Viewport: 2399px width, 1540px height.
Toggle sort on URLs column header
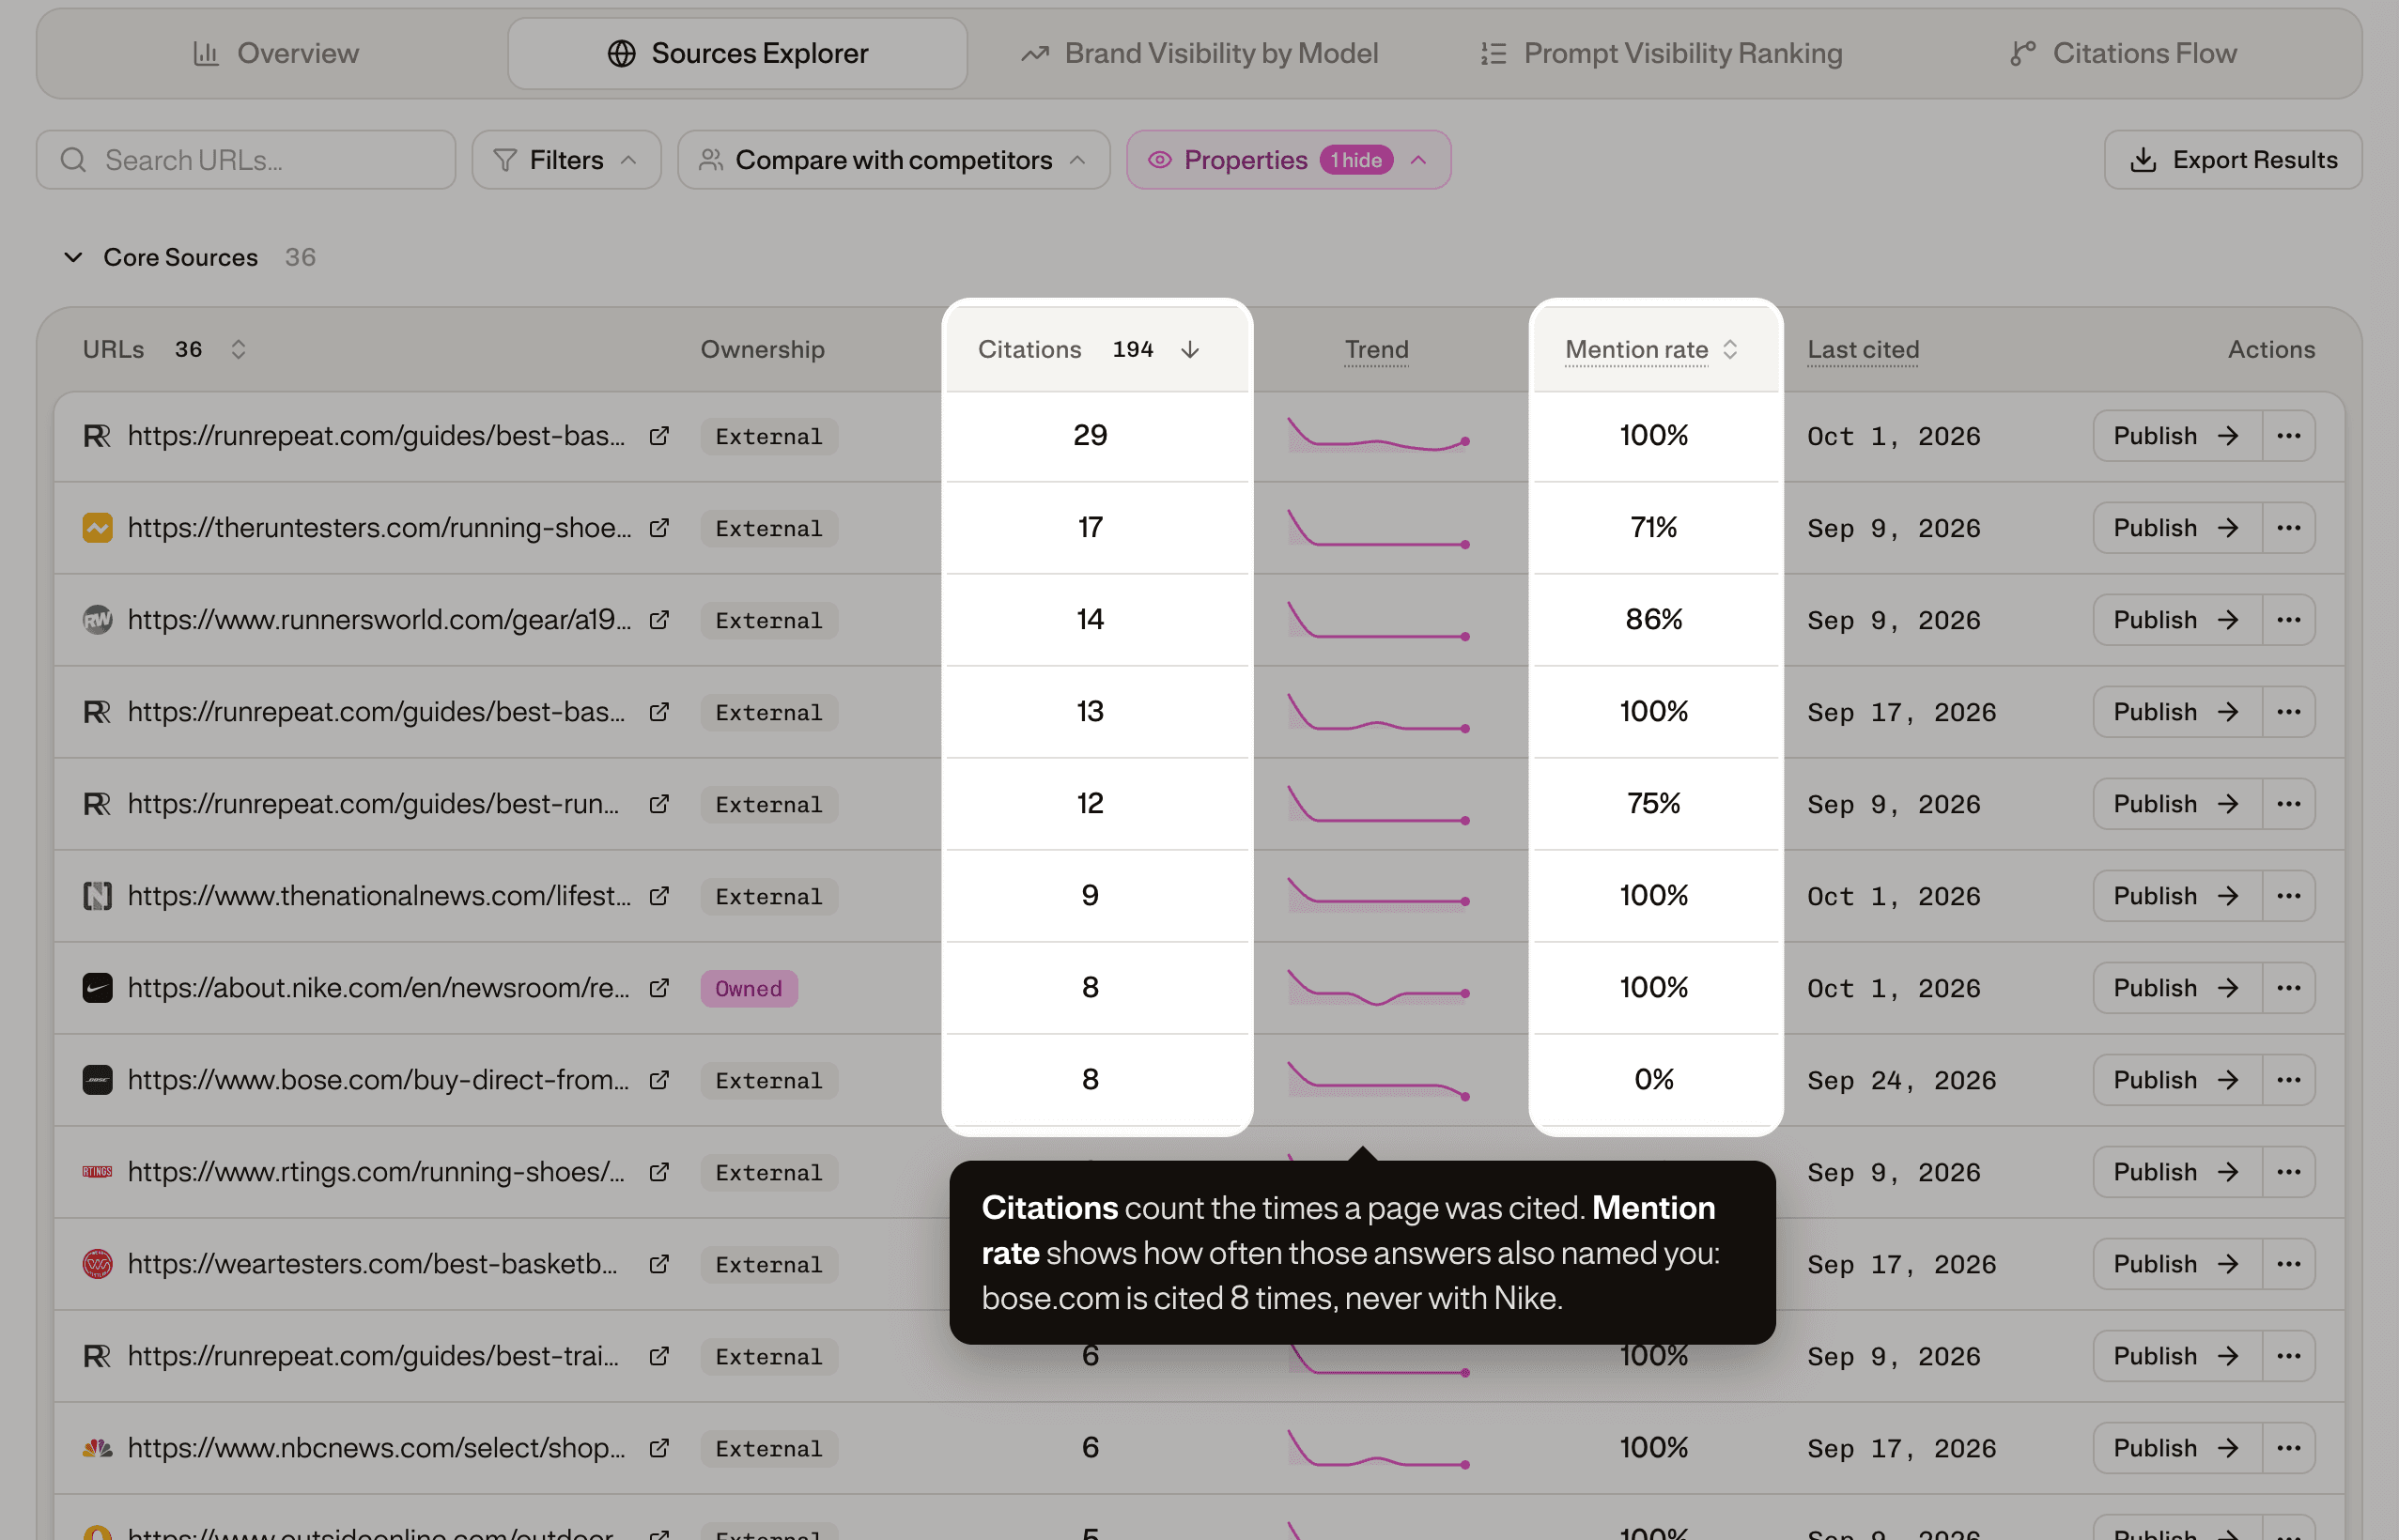238,349
